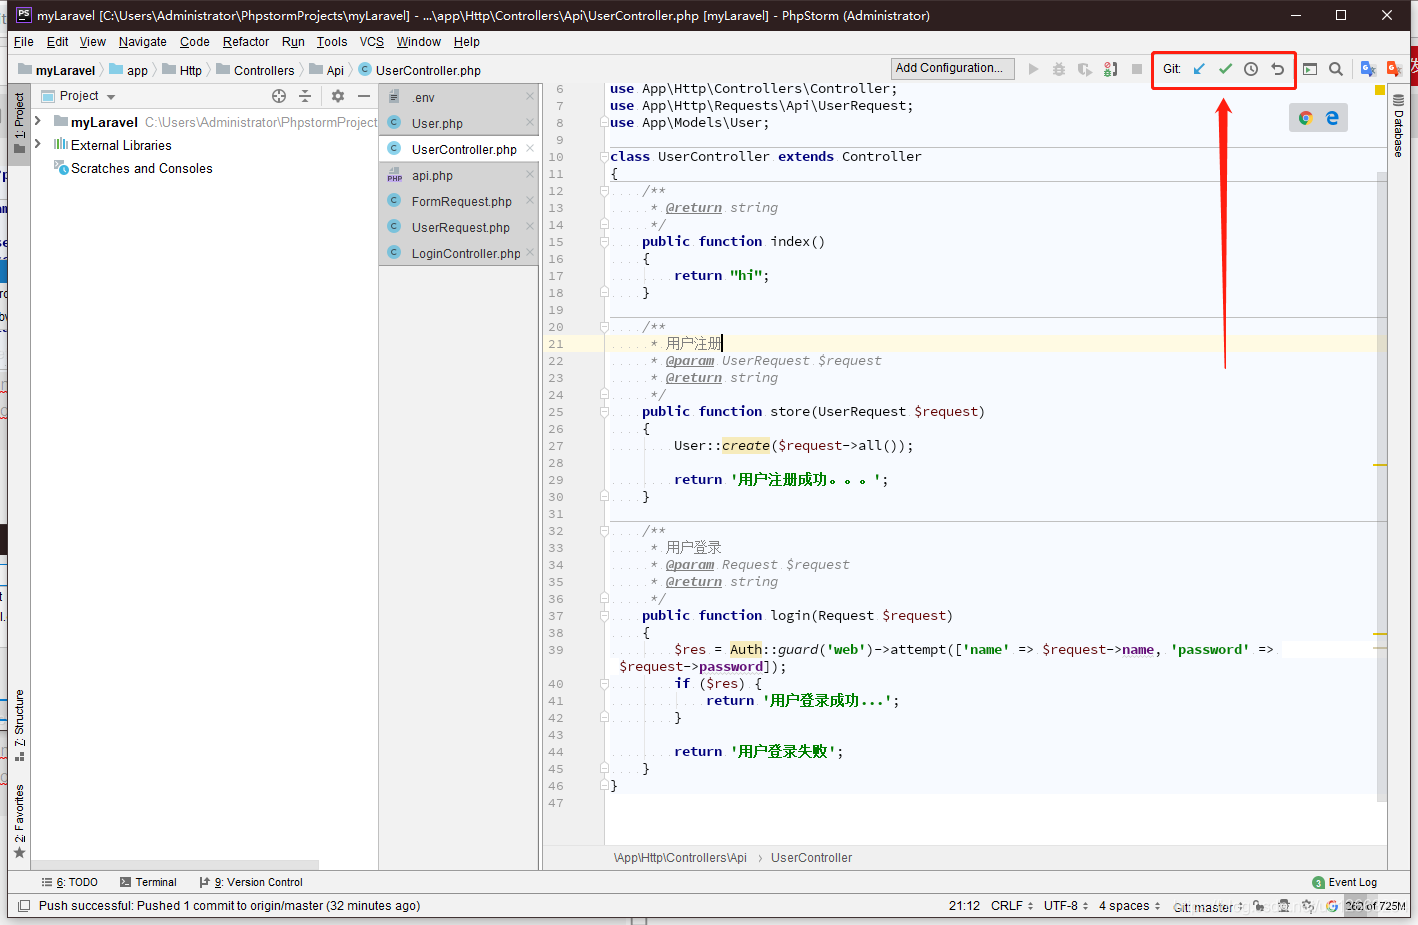Open Git Show History clock icon
Viewport: 1418px width, 925px height.
(1251, 69)
